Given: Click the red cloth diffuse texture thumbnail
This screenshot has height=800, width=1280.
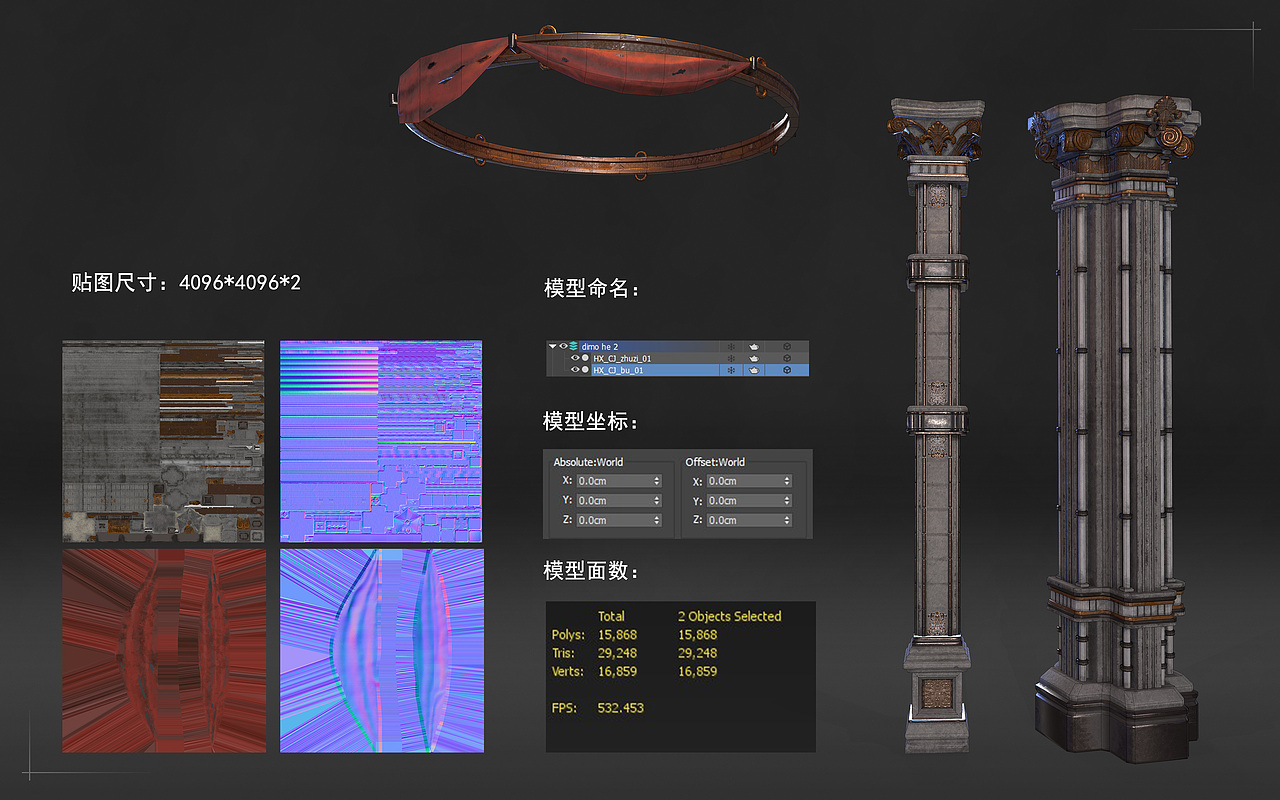Looking at the screenshot, I should 163,650.
